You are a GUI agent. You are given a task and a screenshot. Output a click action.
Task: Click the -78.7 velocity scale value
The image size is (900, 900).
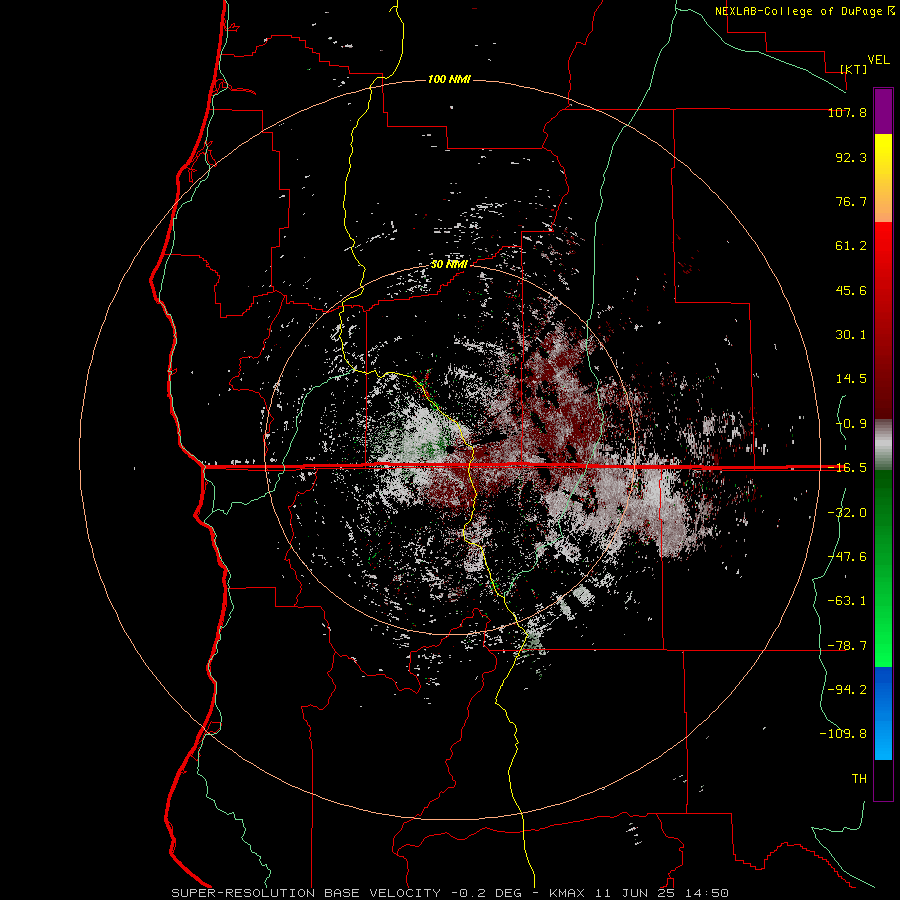[x=847, y=646]
